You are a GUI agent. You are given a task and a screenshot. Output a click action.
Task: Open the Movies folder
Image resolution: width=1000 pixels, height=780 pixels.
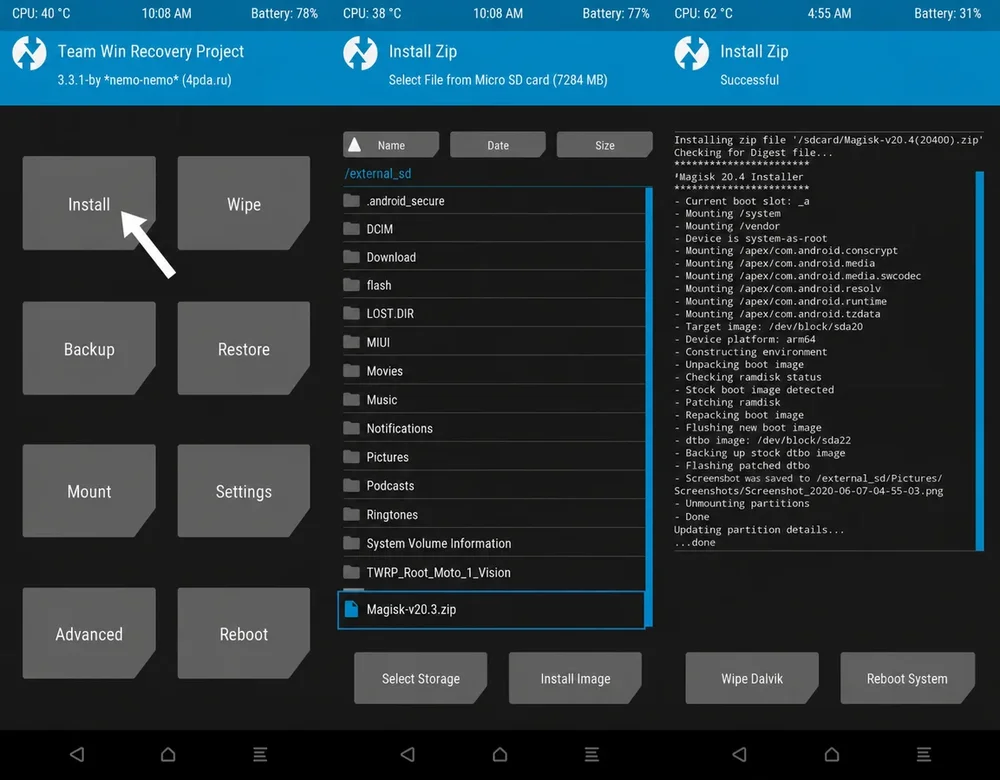(x=494, y=371)
